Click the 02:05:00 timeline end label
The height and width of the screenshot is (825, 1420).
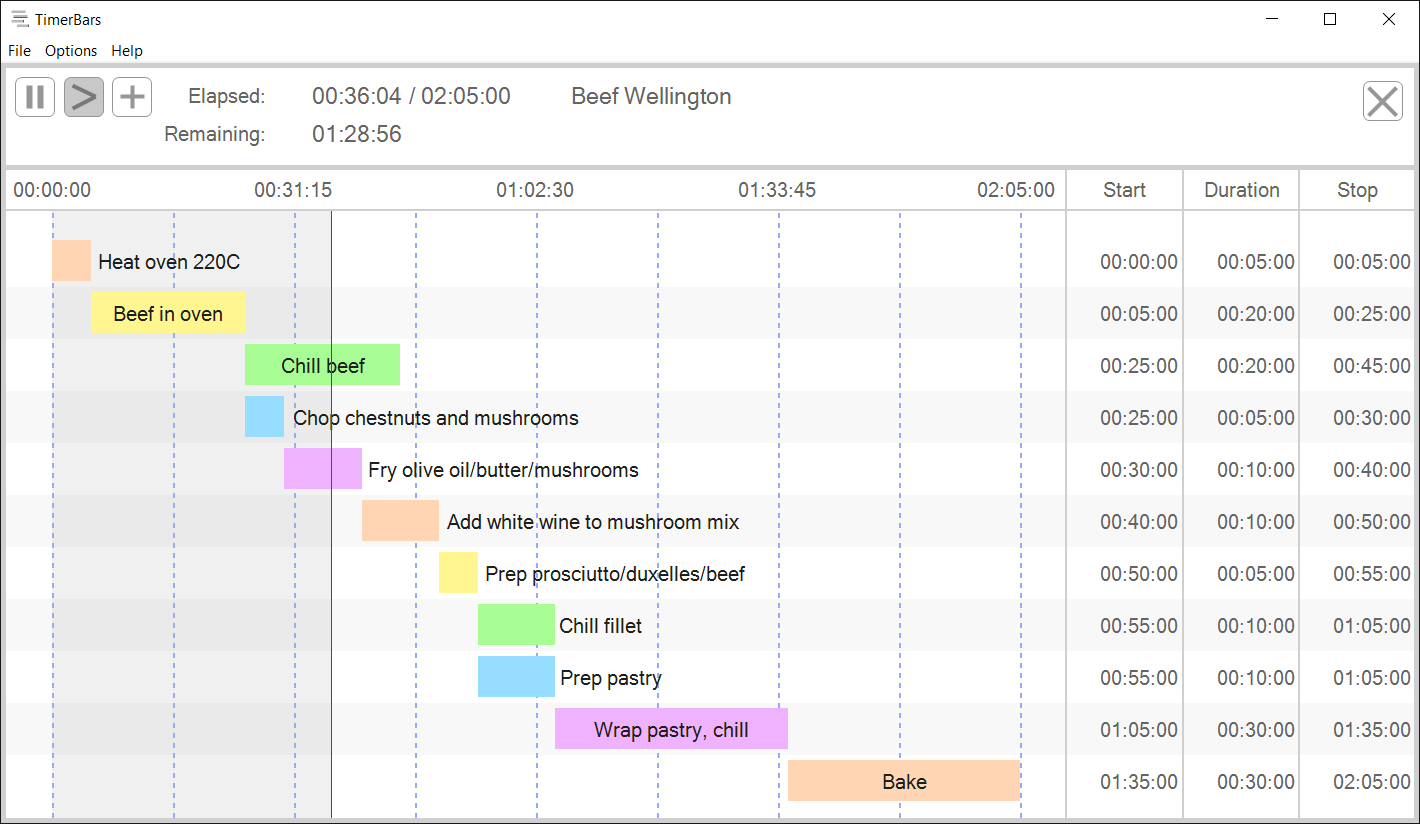pyautogui.click(x=1016, y=190)
